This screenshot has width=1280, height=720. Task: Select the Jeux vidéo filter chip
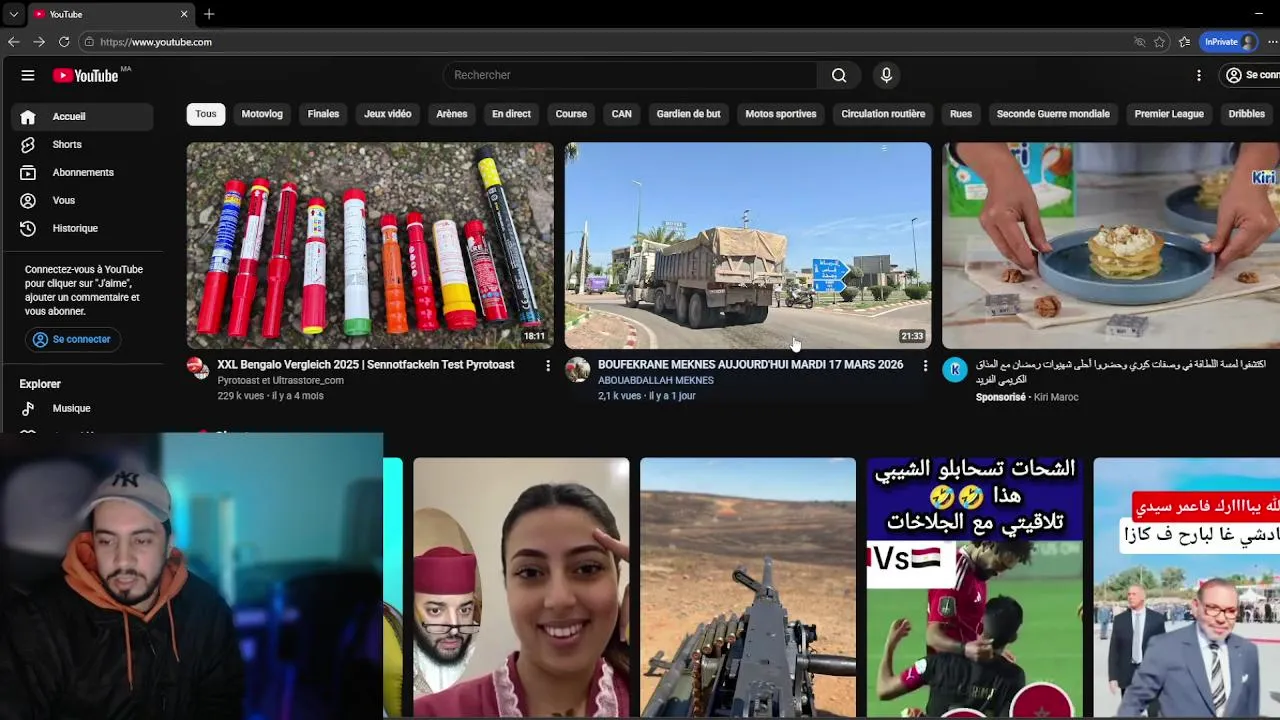point(388,114)
